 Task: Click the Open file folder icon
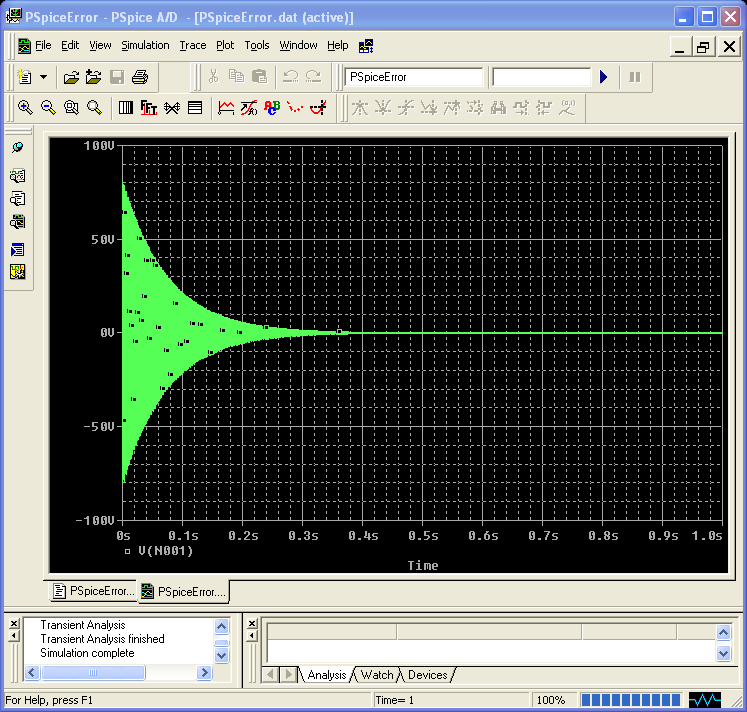pyautogui.click(x=71, y=77)
